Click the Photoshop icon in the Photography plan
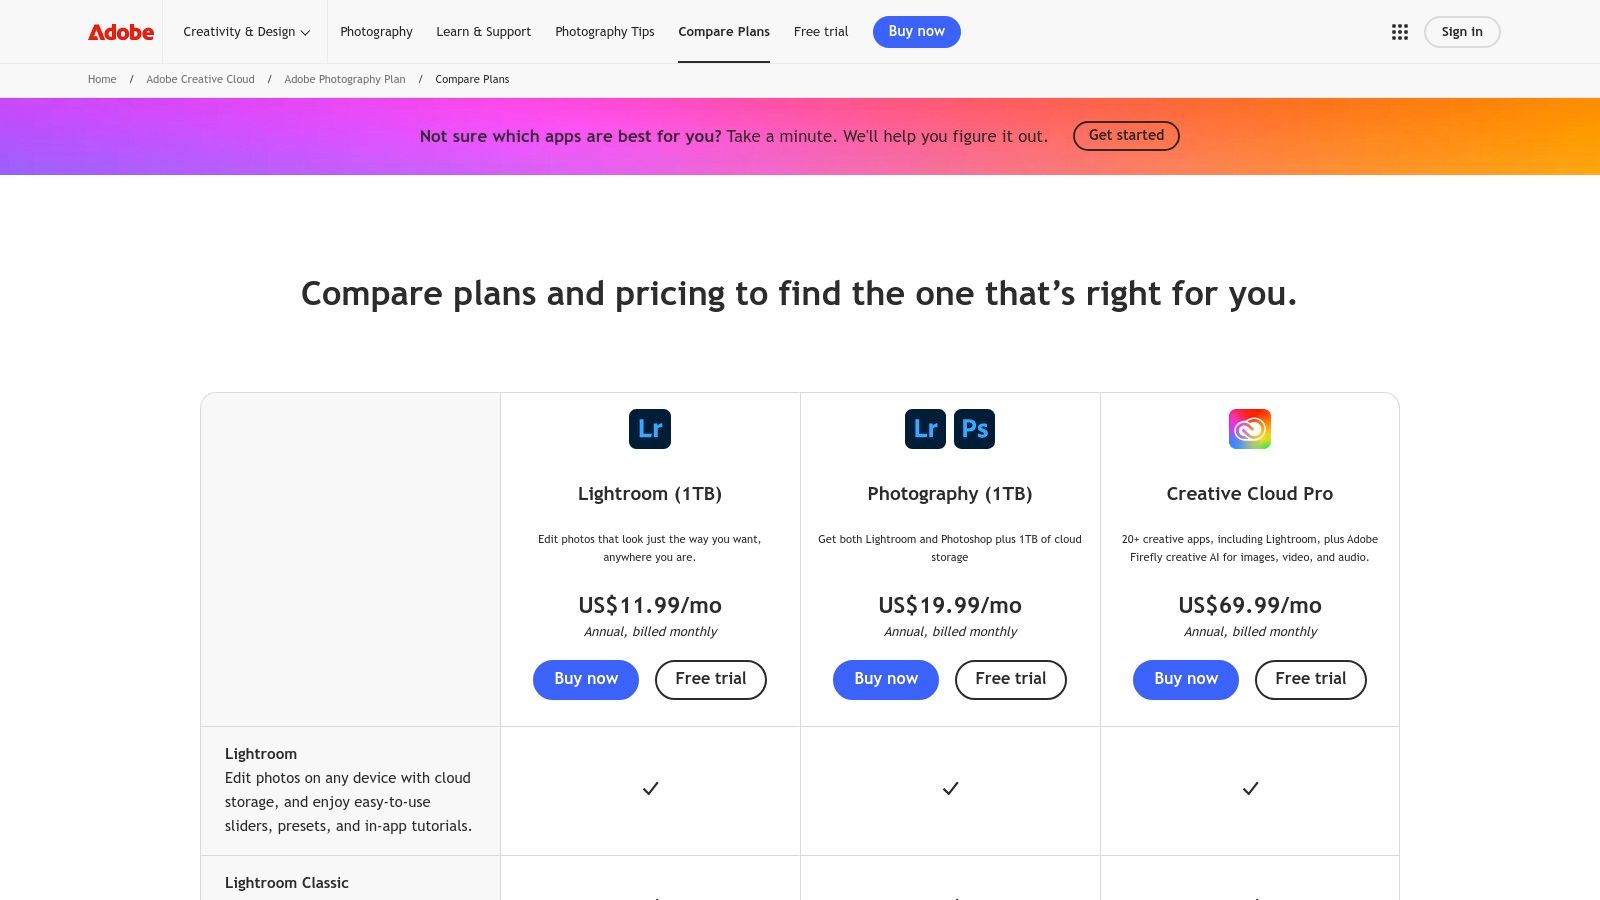Screen dimensions: 1600x900 [x=974, y=429]
